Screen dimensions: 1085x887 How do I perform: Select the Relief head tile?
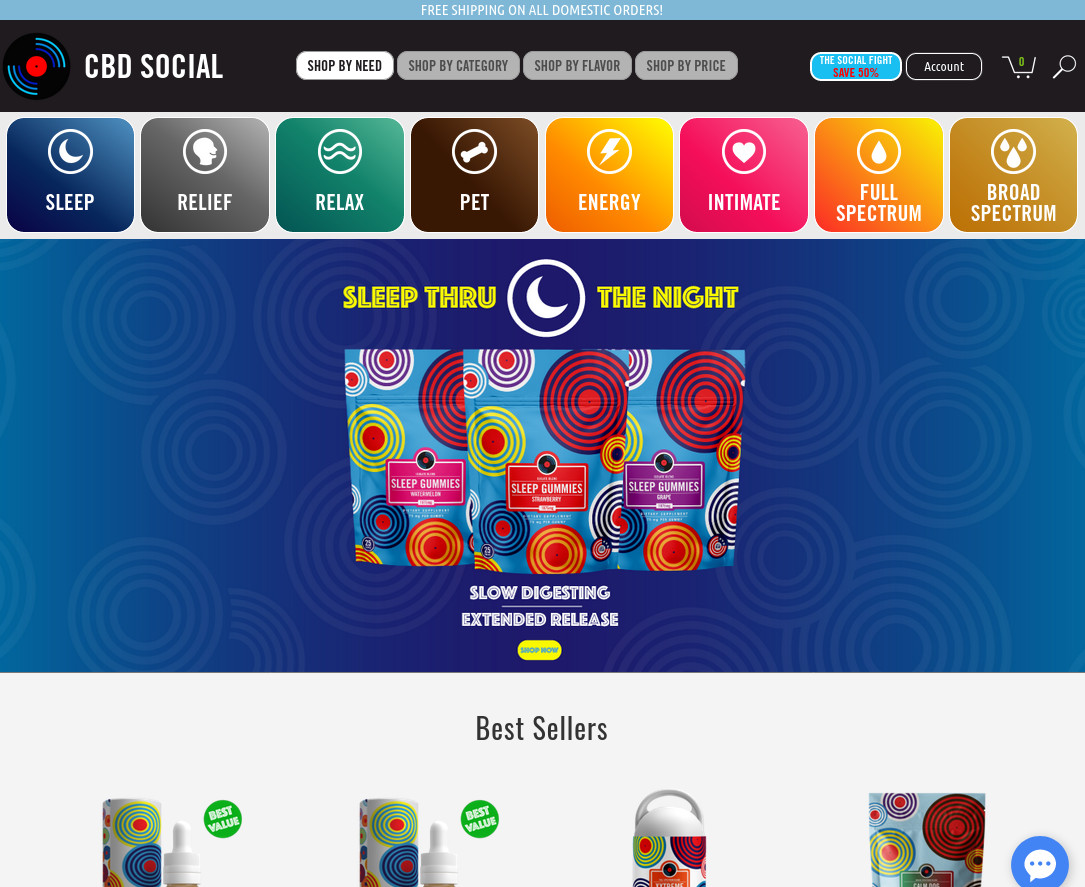(x=205, y=175)
